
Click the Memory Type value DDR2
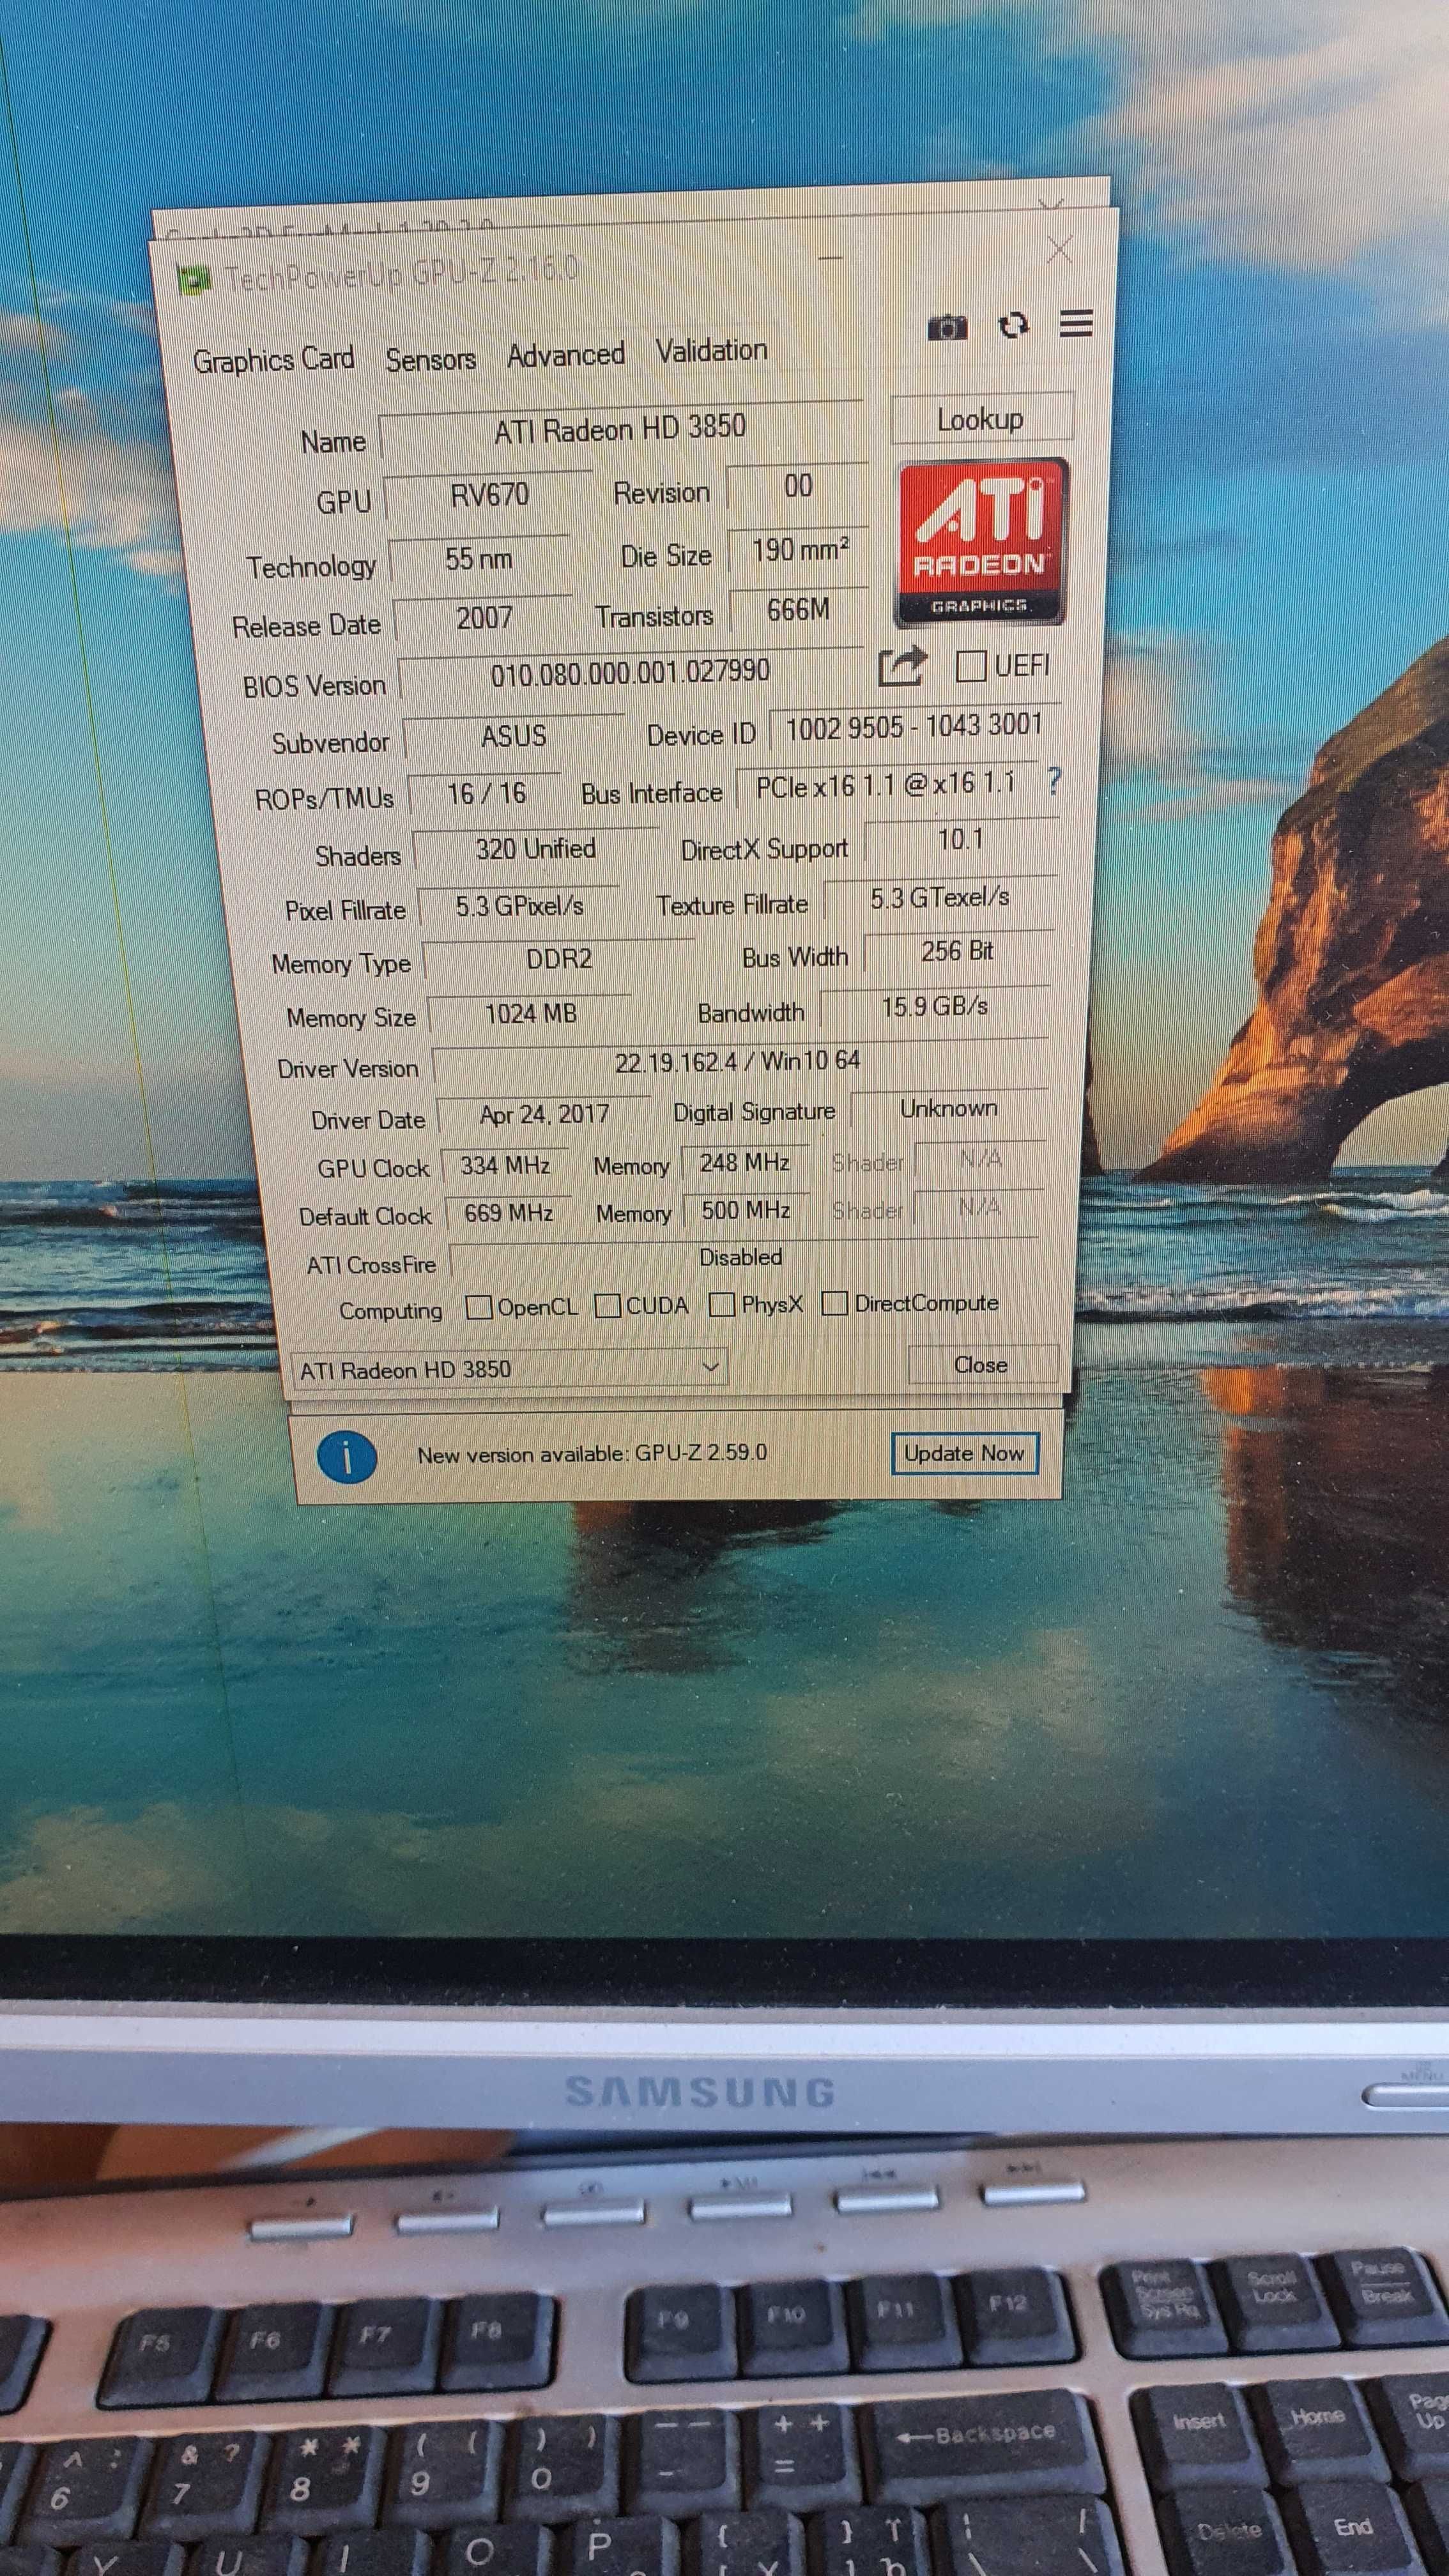coord(558,959)
